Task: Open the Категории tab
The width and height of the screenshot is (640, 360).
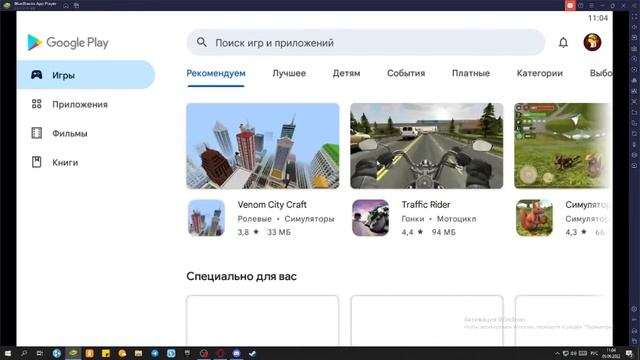Action: pos(540,73)
